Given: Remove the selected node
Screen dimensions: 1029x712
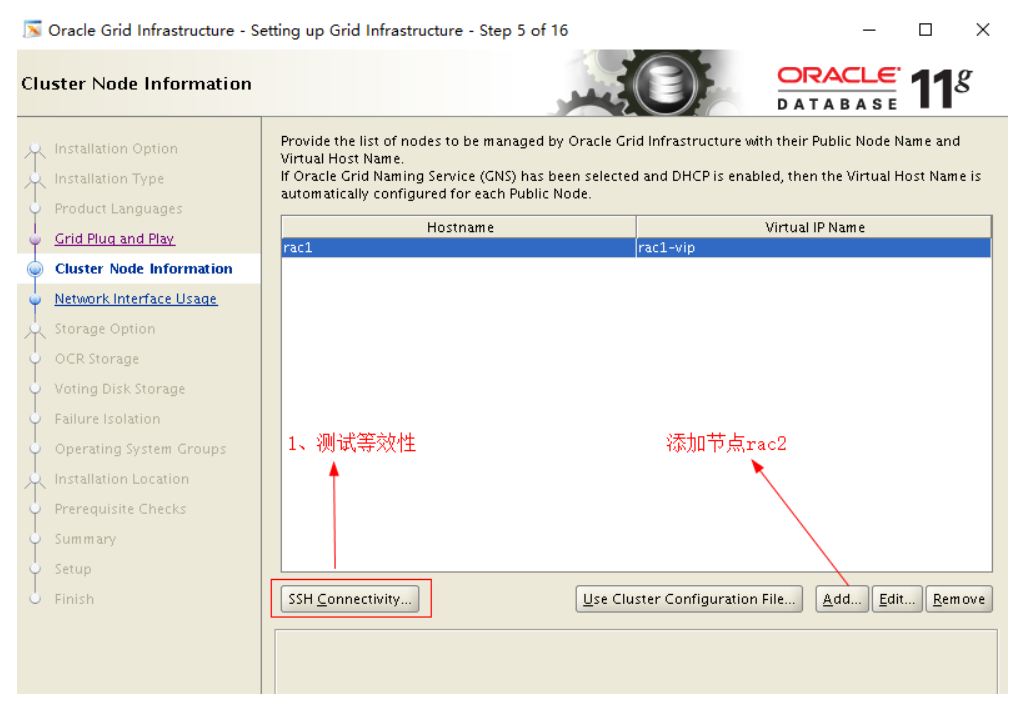Looking at the screenshot, I should [x=959, y=599].
